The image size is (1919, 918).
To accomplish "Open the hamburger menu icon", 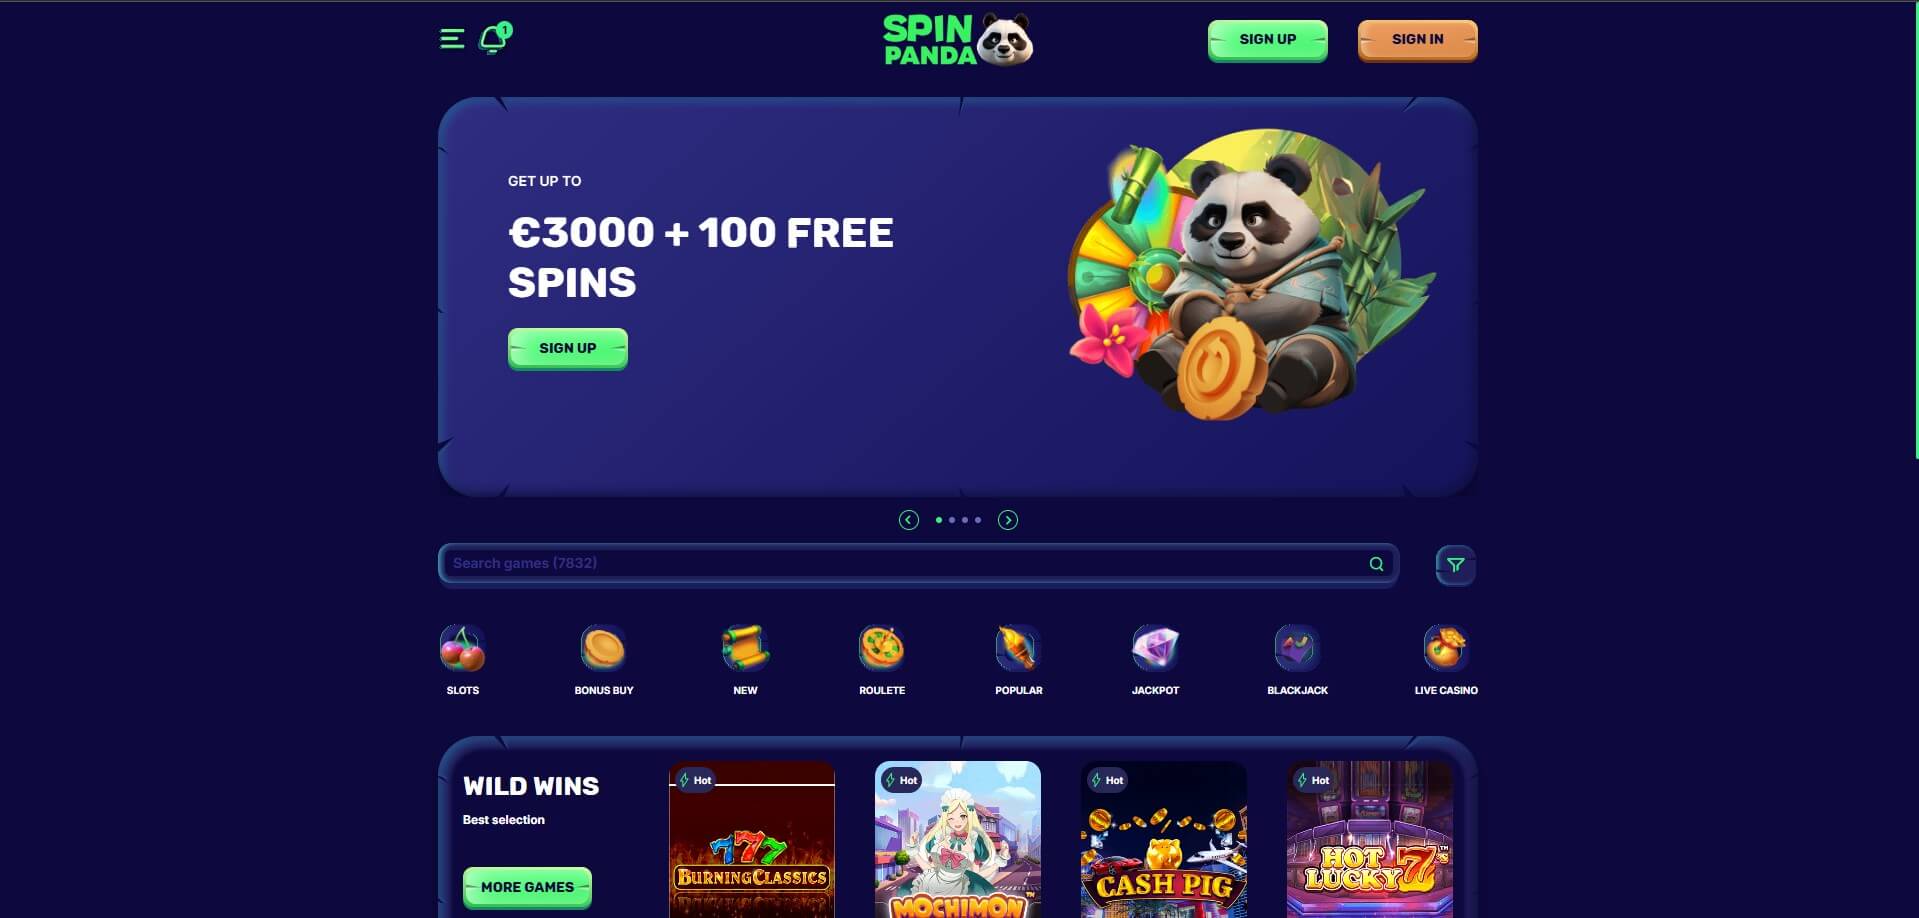I will click(452, 39).
